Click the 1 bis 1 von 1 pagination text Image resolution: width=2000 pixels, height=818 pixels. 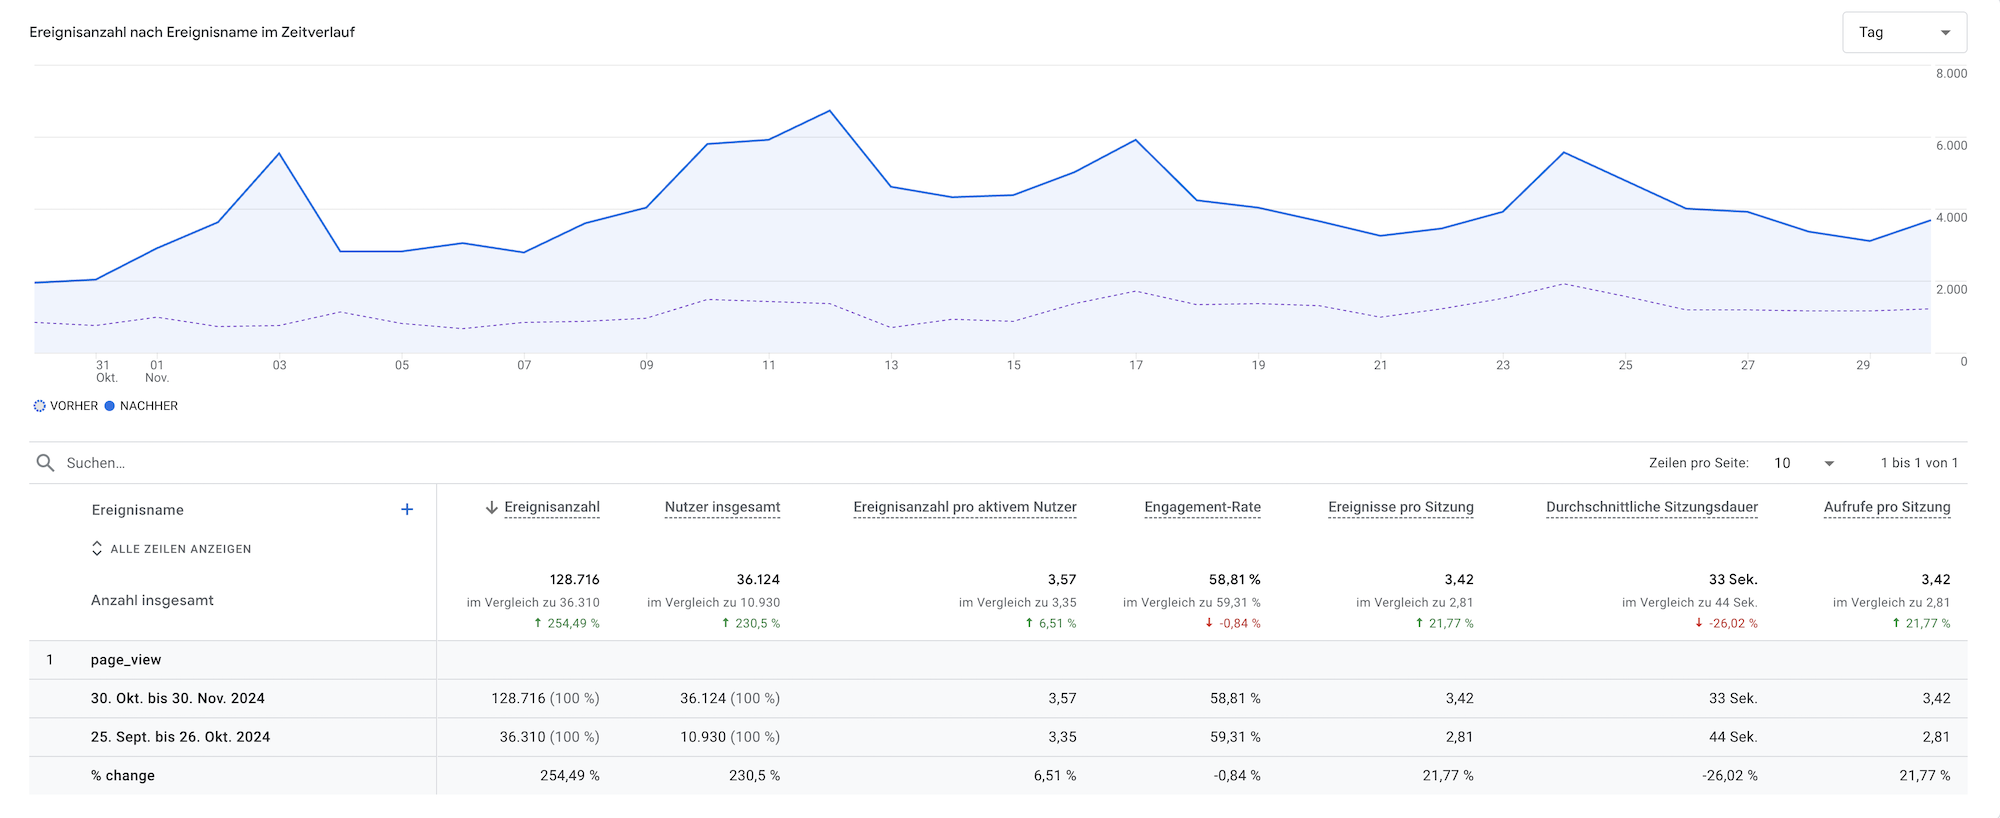[1919, 463]
